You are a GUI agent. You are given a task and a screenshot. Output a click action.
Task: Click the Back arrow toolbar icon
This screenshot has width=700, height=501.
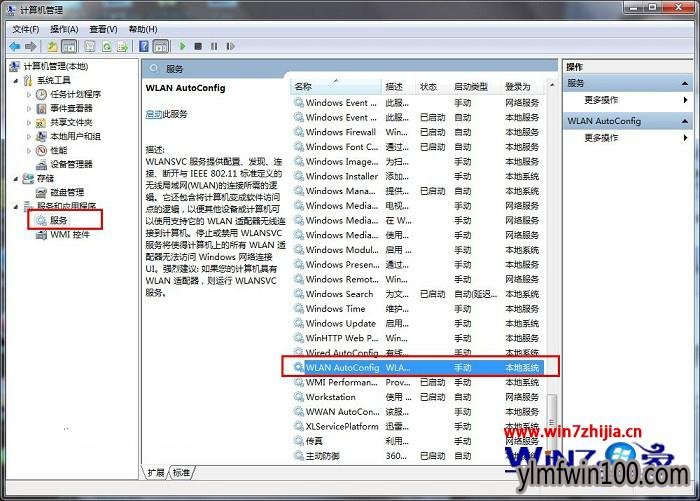[x=15, y=46]
